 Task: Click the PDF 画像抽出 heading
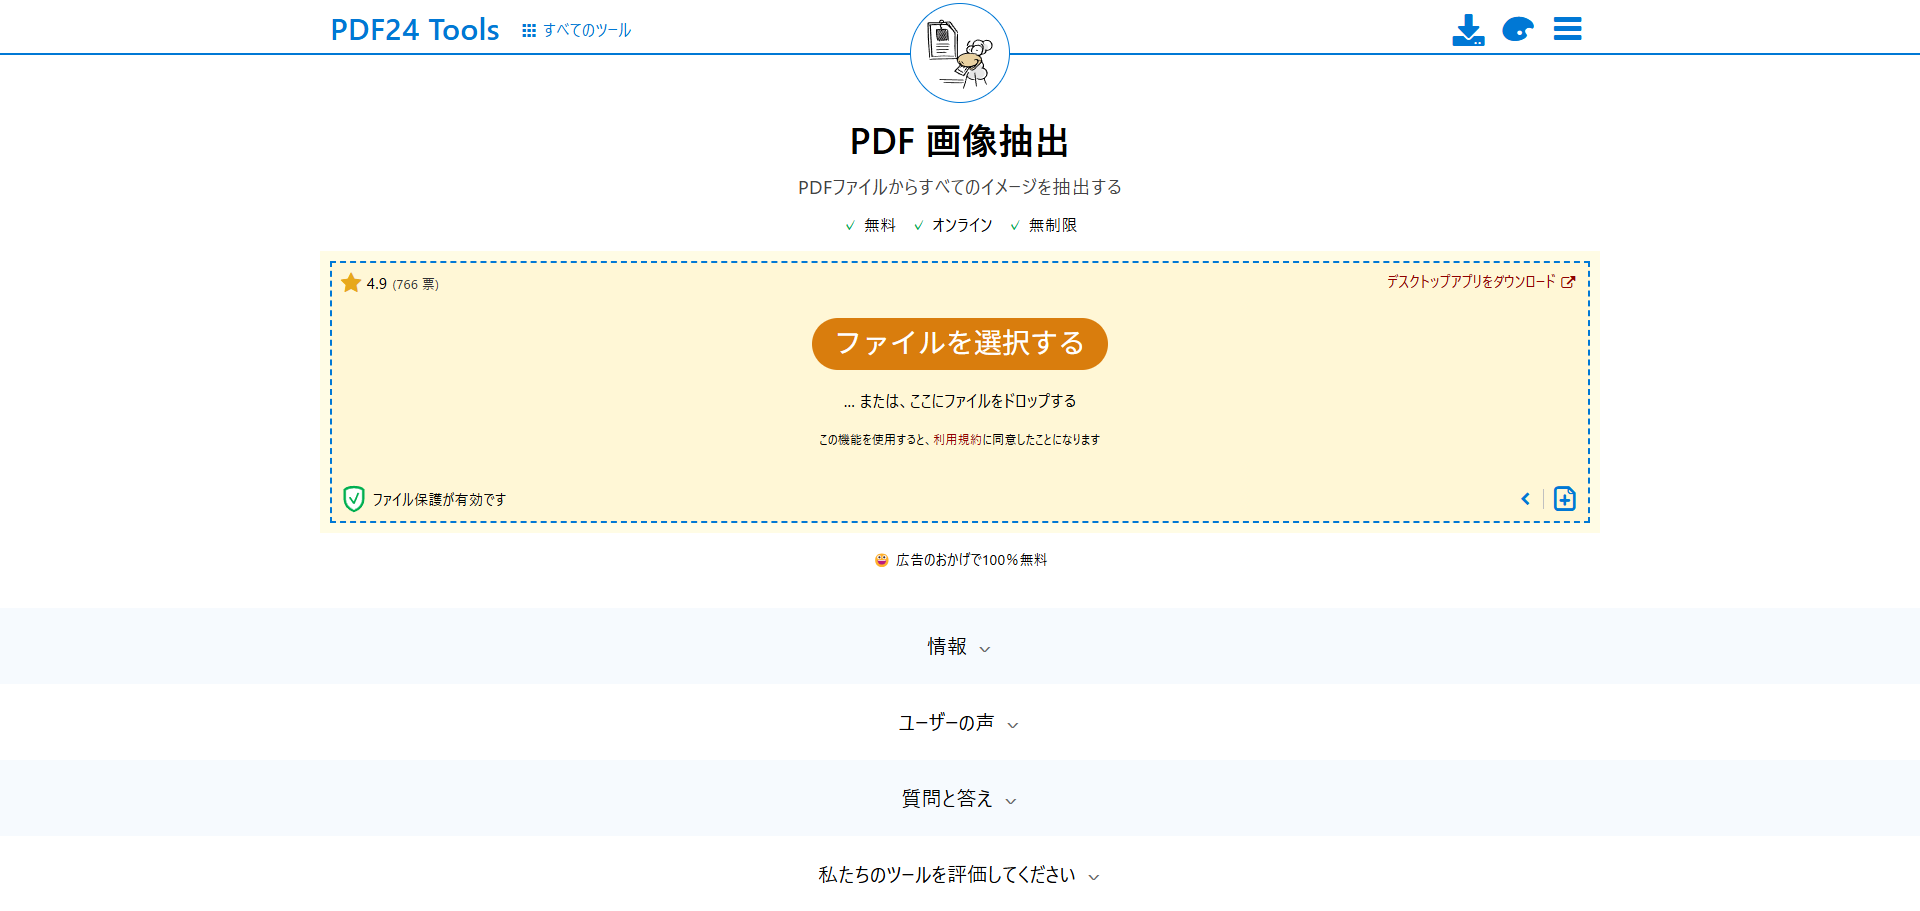(x=960, y=141)
